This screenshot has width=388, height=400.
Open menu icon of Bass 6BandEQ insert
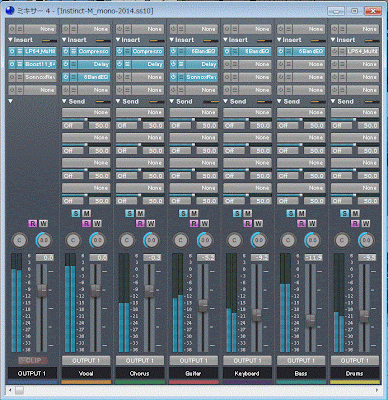289,51
